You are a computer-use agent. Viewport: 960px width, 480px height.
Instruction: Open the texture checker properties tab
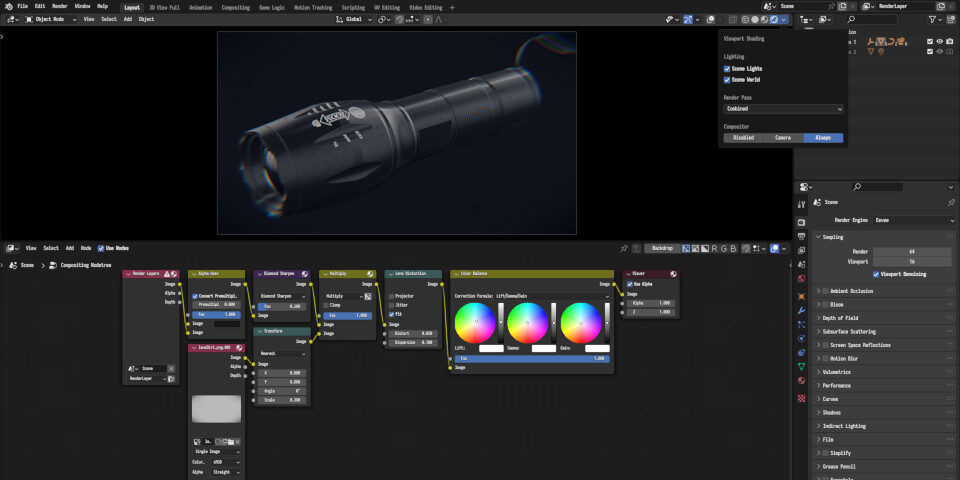coord(801,397)
